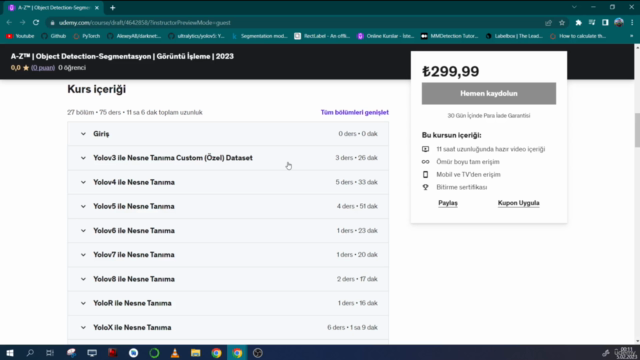Open the Online Kurslar bookmark
Image resolution: width=640 pixels, height=360 pixels.
coord(386,36)
